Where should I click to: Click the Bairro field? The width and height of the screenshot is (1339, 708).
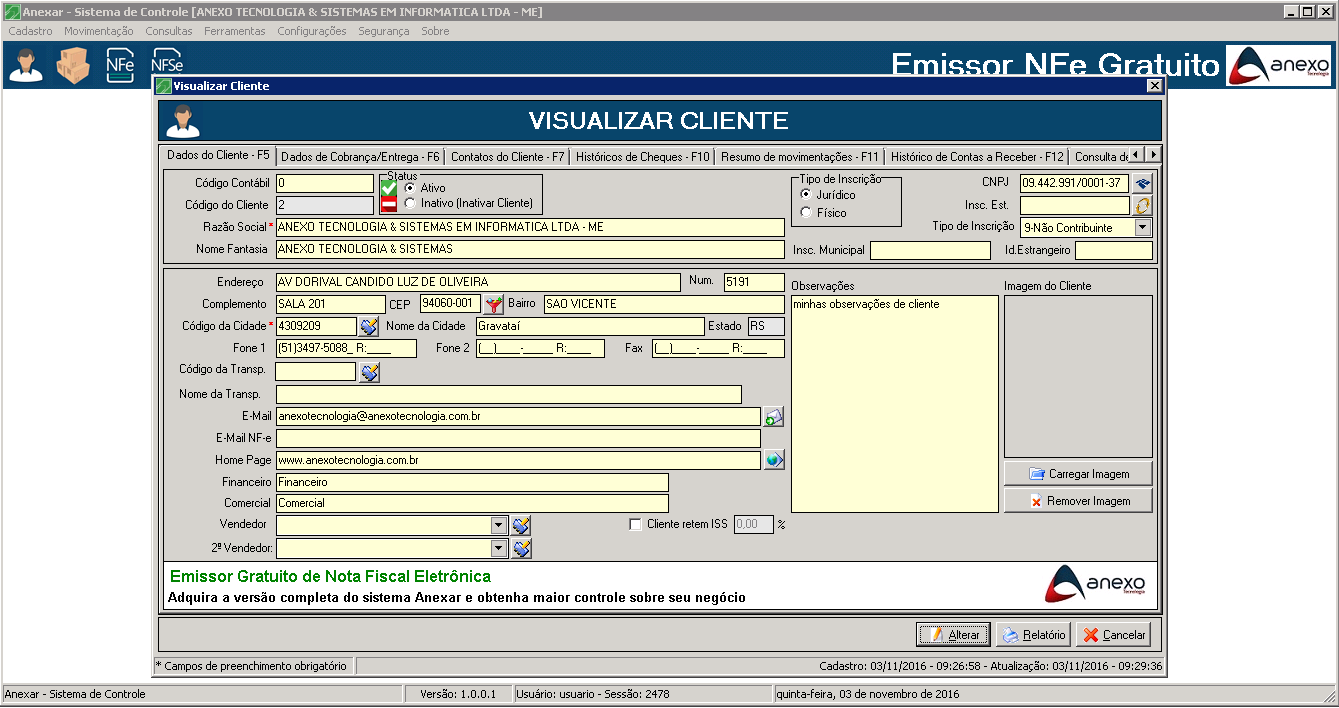tap(663, 304)
